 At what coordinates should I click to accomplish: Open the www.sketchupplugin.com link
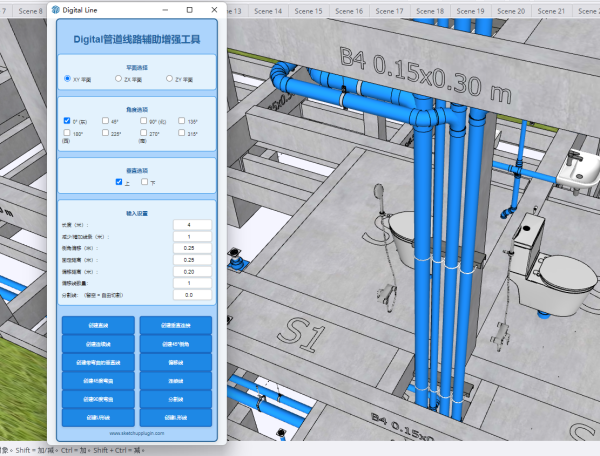click(x=136, y=435)
